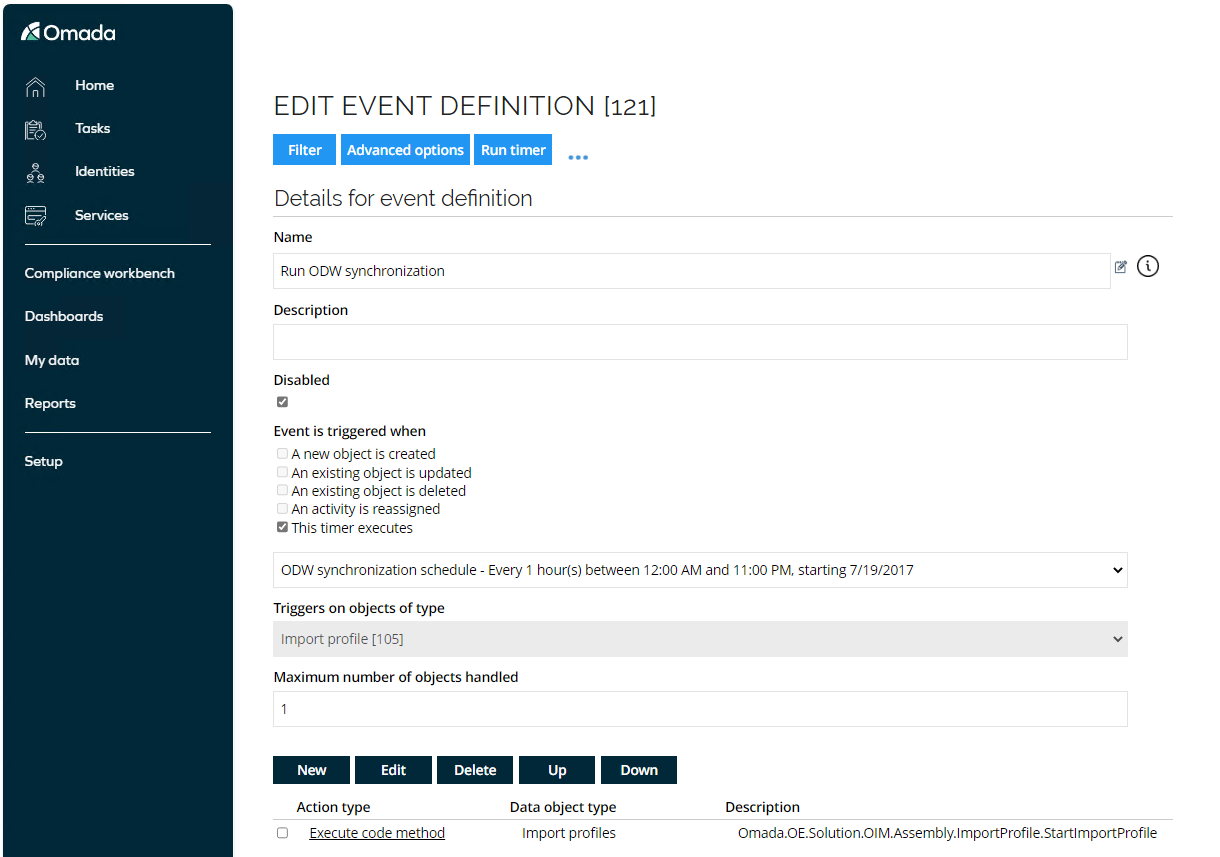Click the 'Data object type' column header
The image size is (1220, 857).
point(563,807)
